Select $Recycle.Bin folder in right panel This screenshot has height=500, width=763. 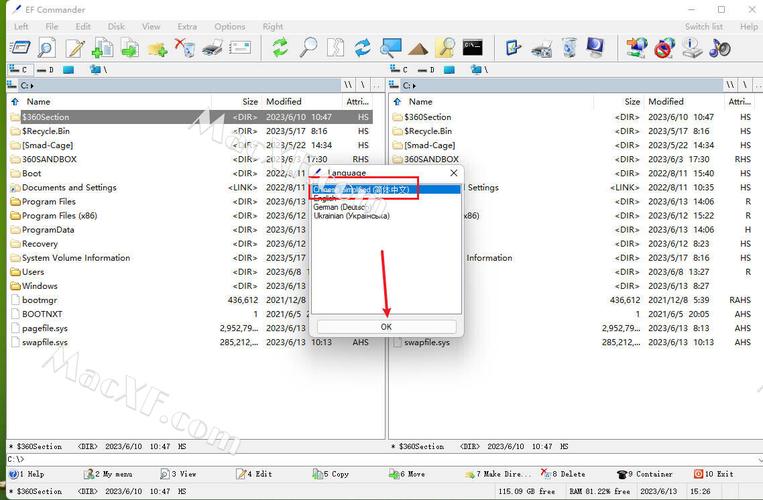(x=428, y=131)
